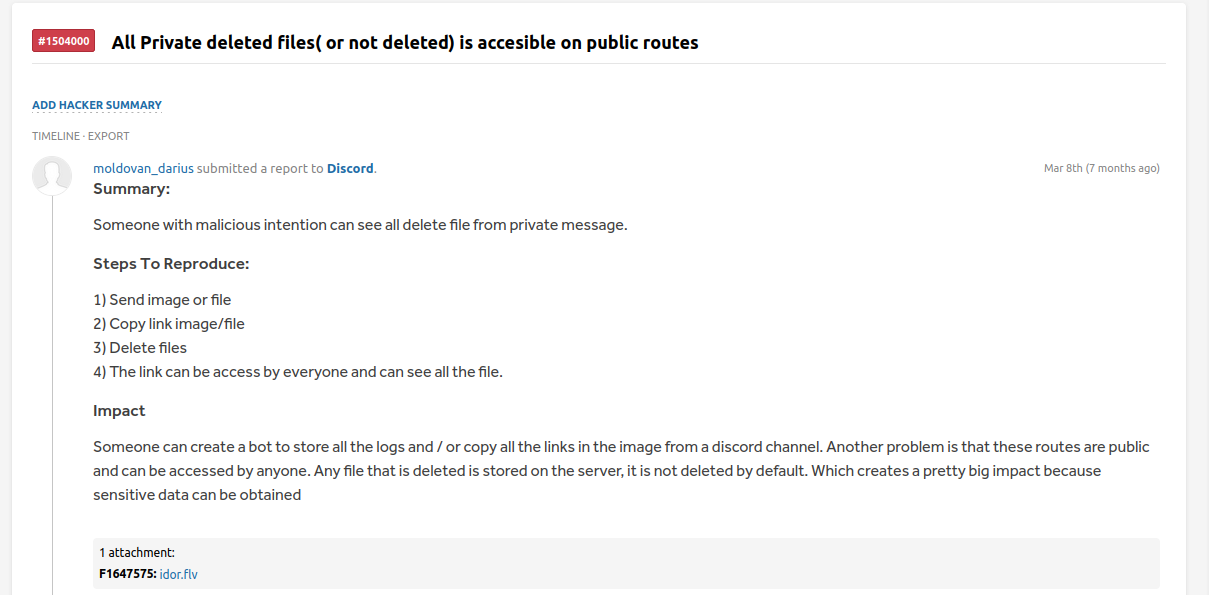The height and width of the screenshot is (595, 1209).
Task: Click the F1647575 attachment ID
Action: tap(127, 574)
